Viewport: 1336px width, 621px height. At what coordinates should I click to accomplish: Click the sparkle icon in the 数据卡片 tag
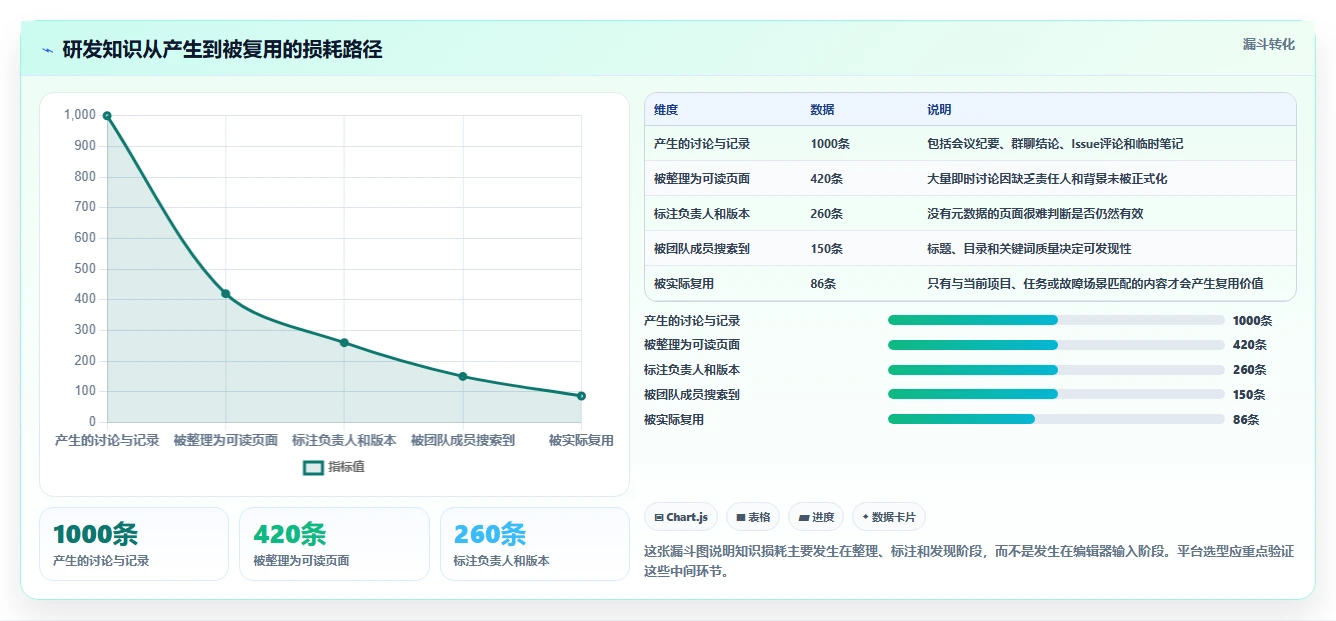[x=865, y=517]
